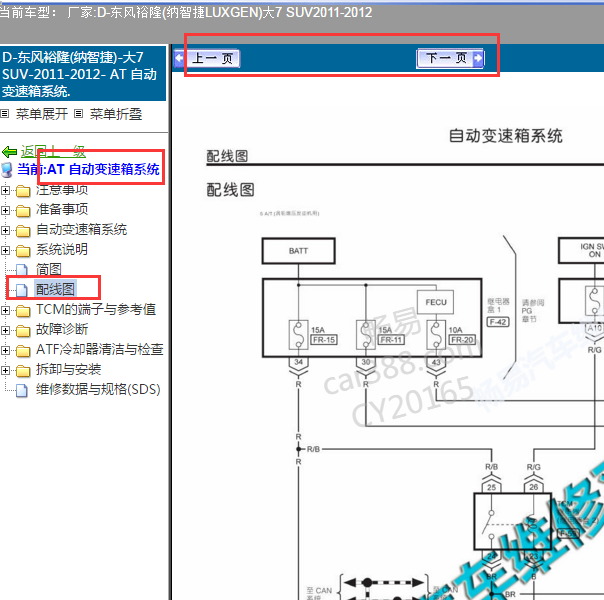The image size is (604, 600).
Task: Click 菜单展开 to expand all menus
Action: click(x=42, y=114)
